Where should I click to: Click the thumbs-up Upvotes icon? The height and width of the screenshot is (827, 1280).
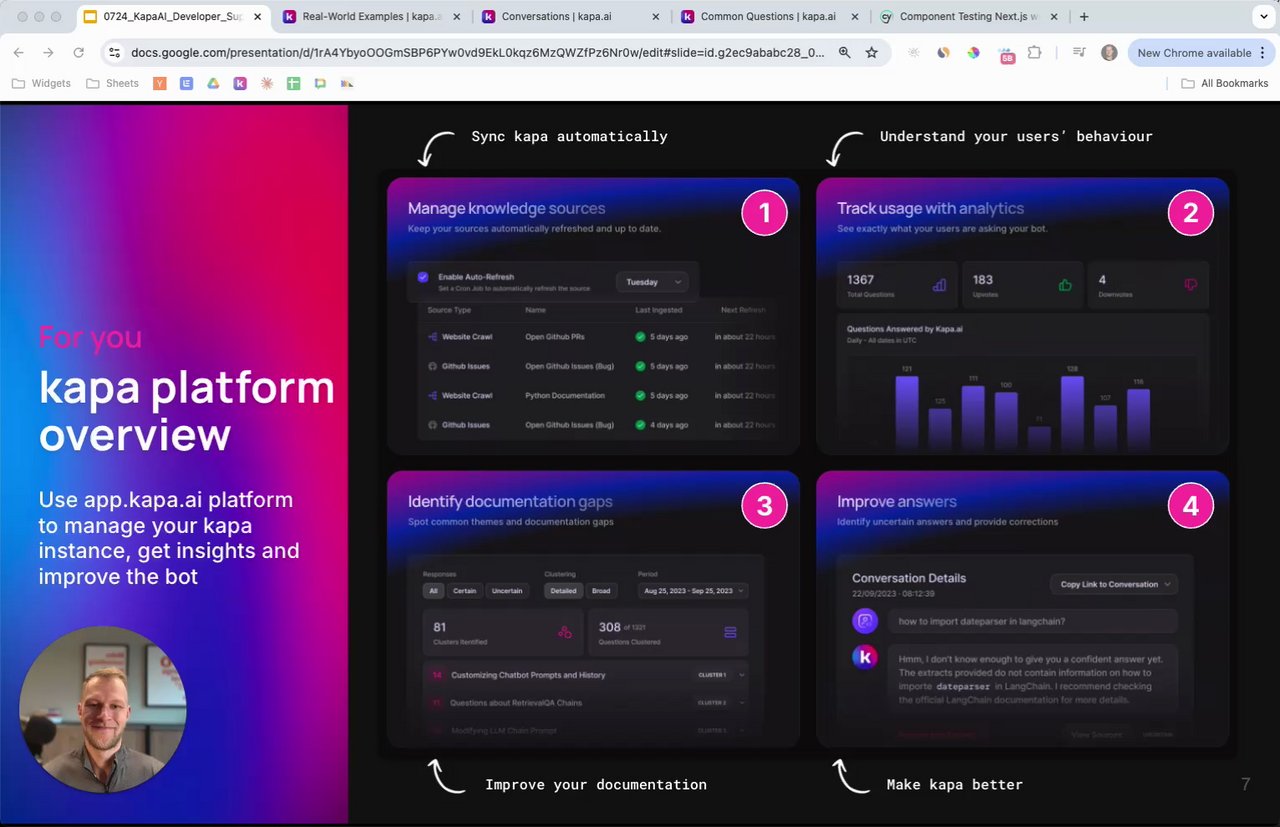click(1065, 285)
